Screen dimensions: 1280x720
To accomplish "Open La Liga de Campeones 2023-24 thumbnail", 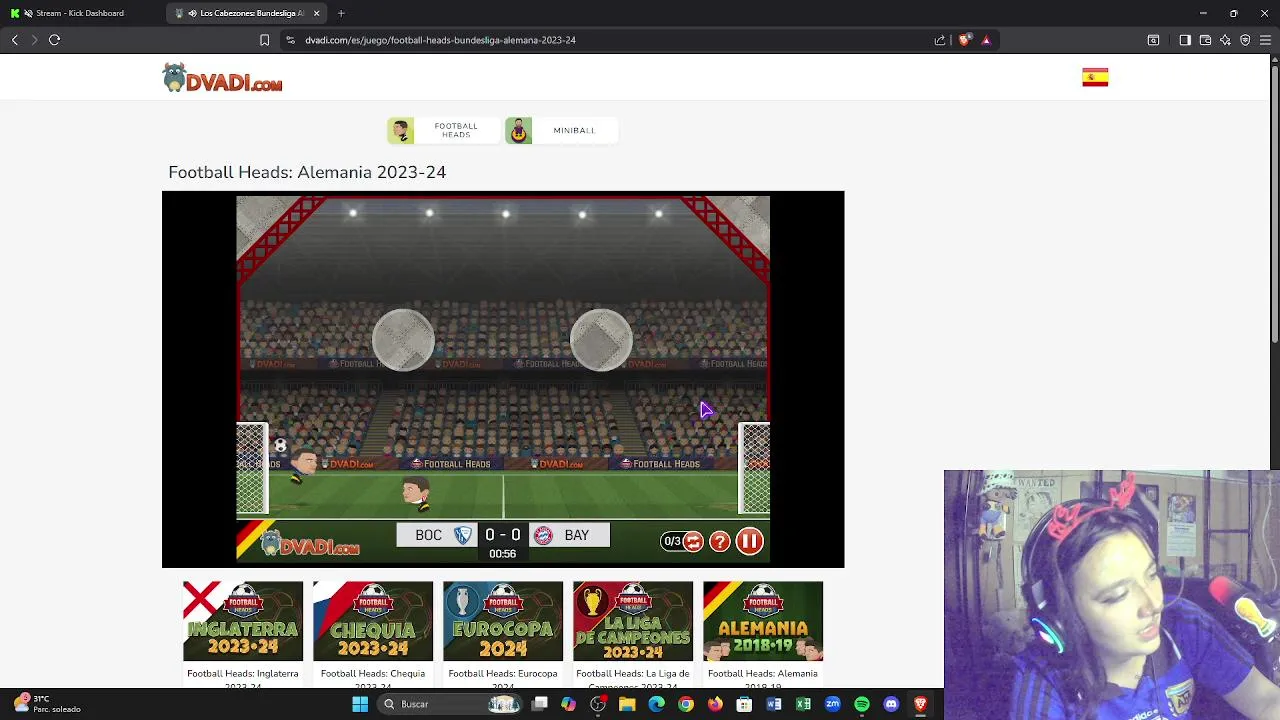I will 633,621.
